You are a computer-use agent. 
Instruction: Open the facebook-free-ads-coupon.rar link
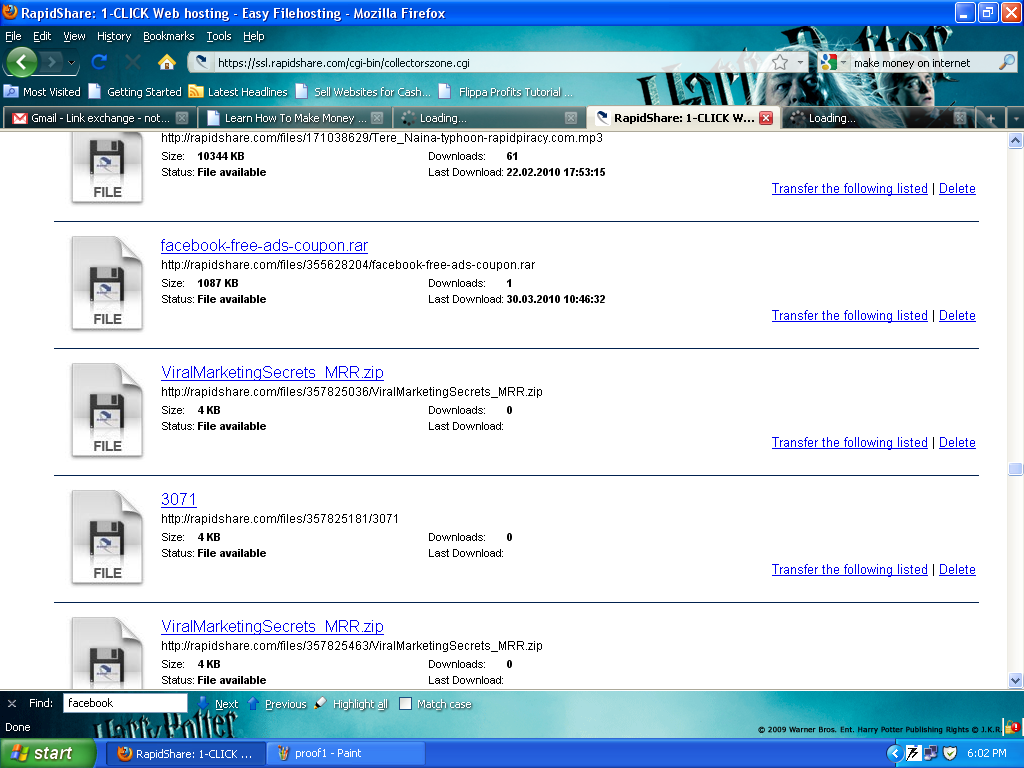[264, 246]
